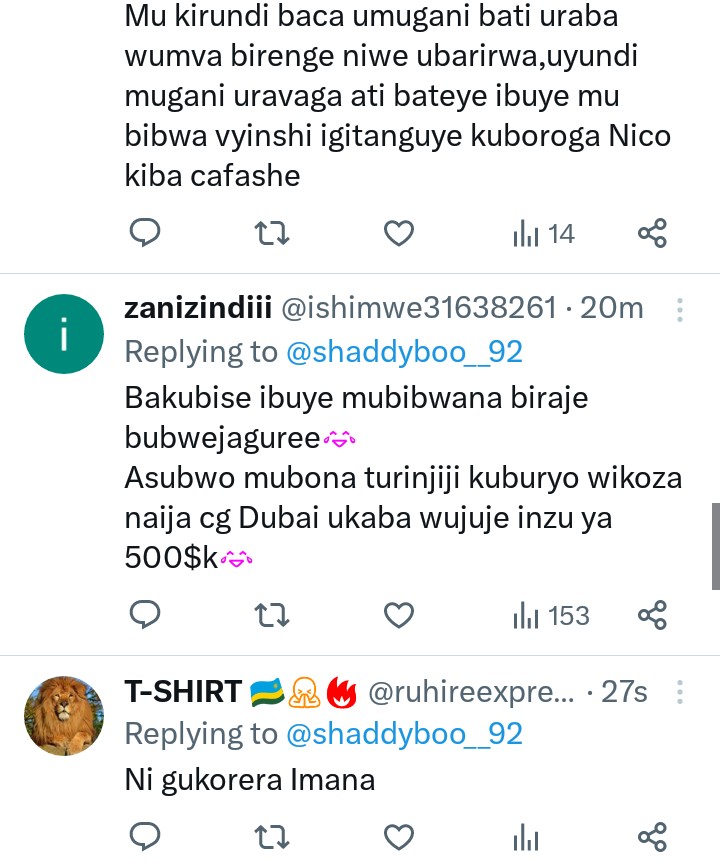Reply to the top Kirundi tweet
The width and height of the screenshot is (720, 863).
(146, 234)
